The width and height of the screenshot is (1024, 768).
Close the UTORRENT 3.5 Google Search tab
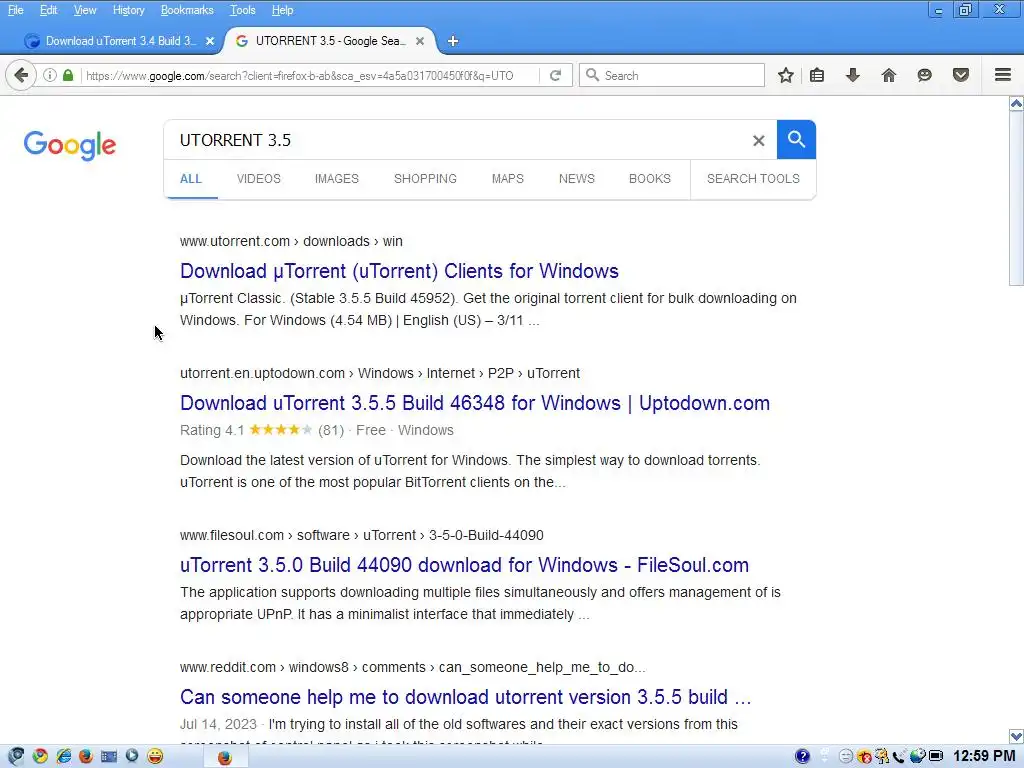(420, 41)
